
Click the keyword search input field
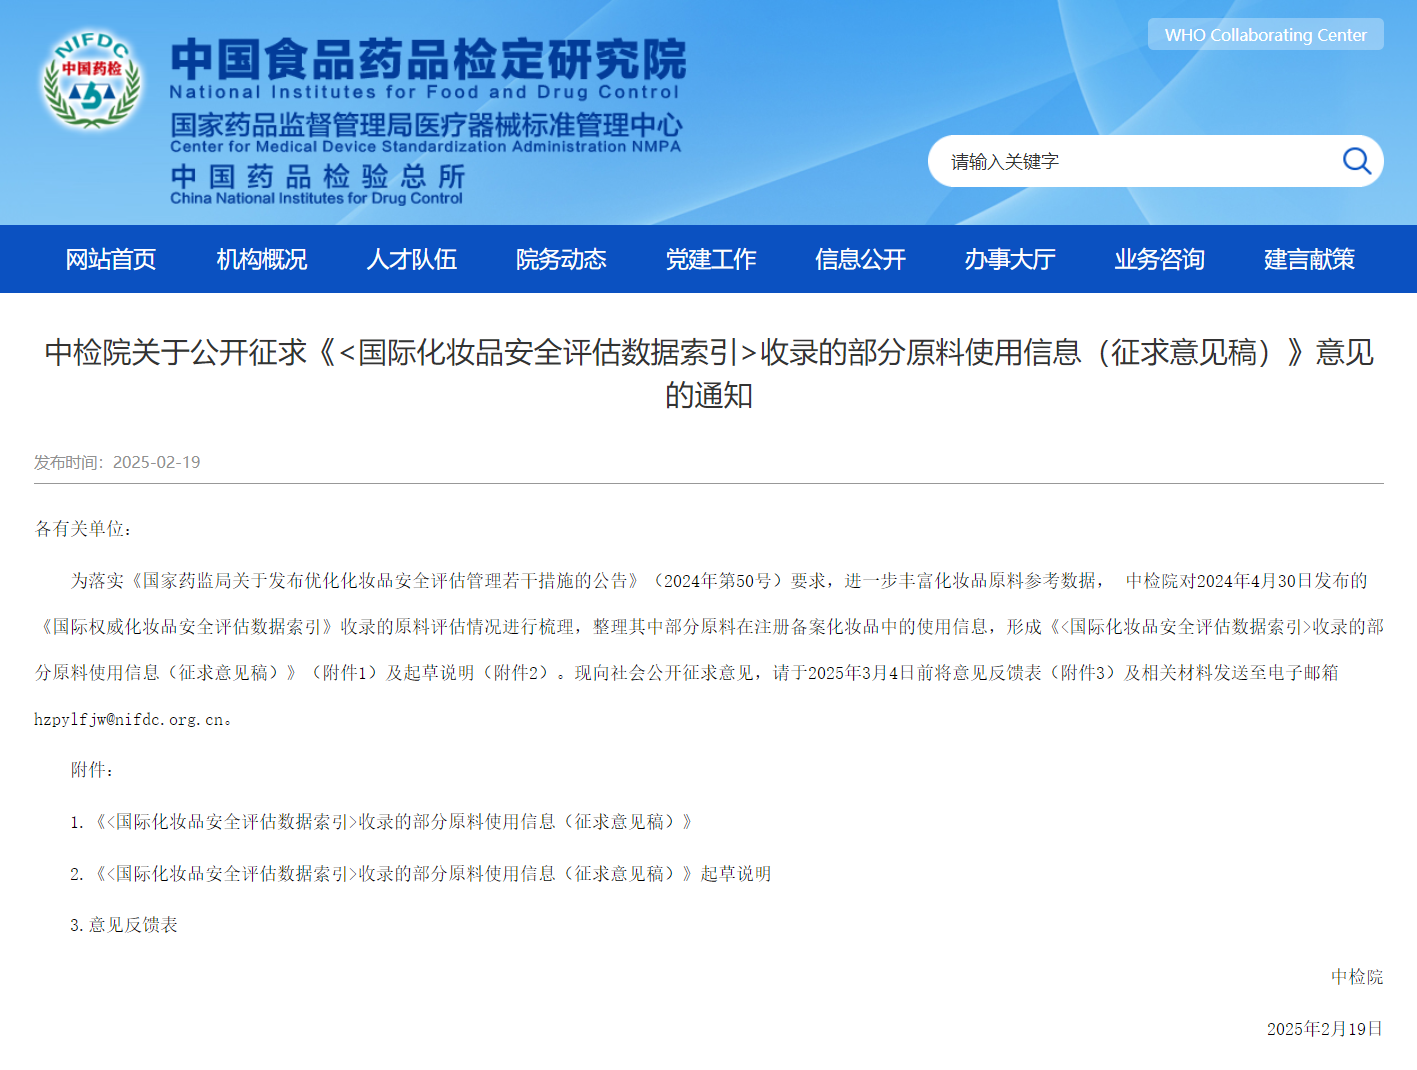click(x=1130, y=162)
